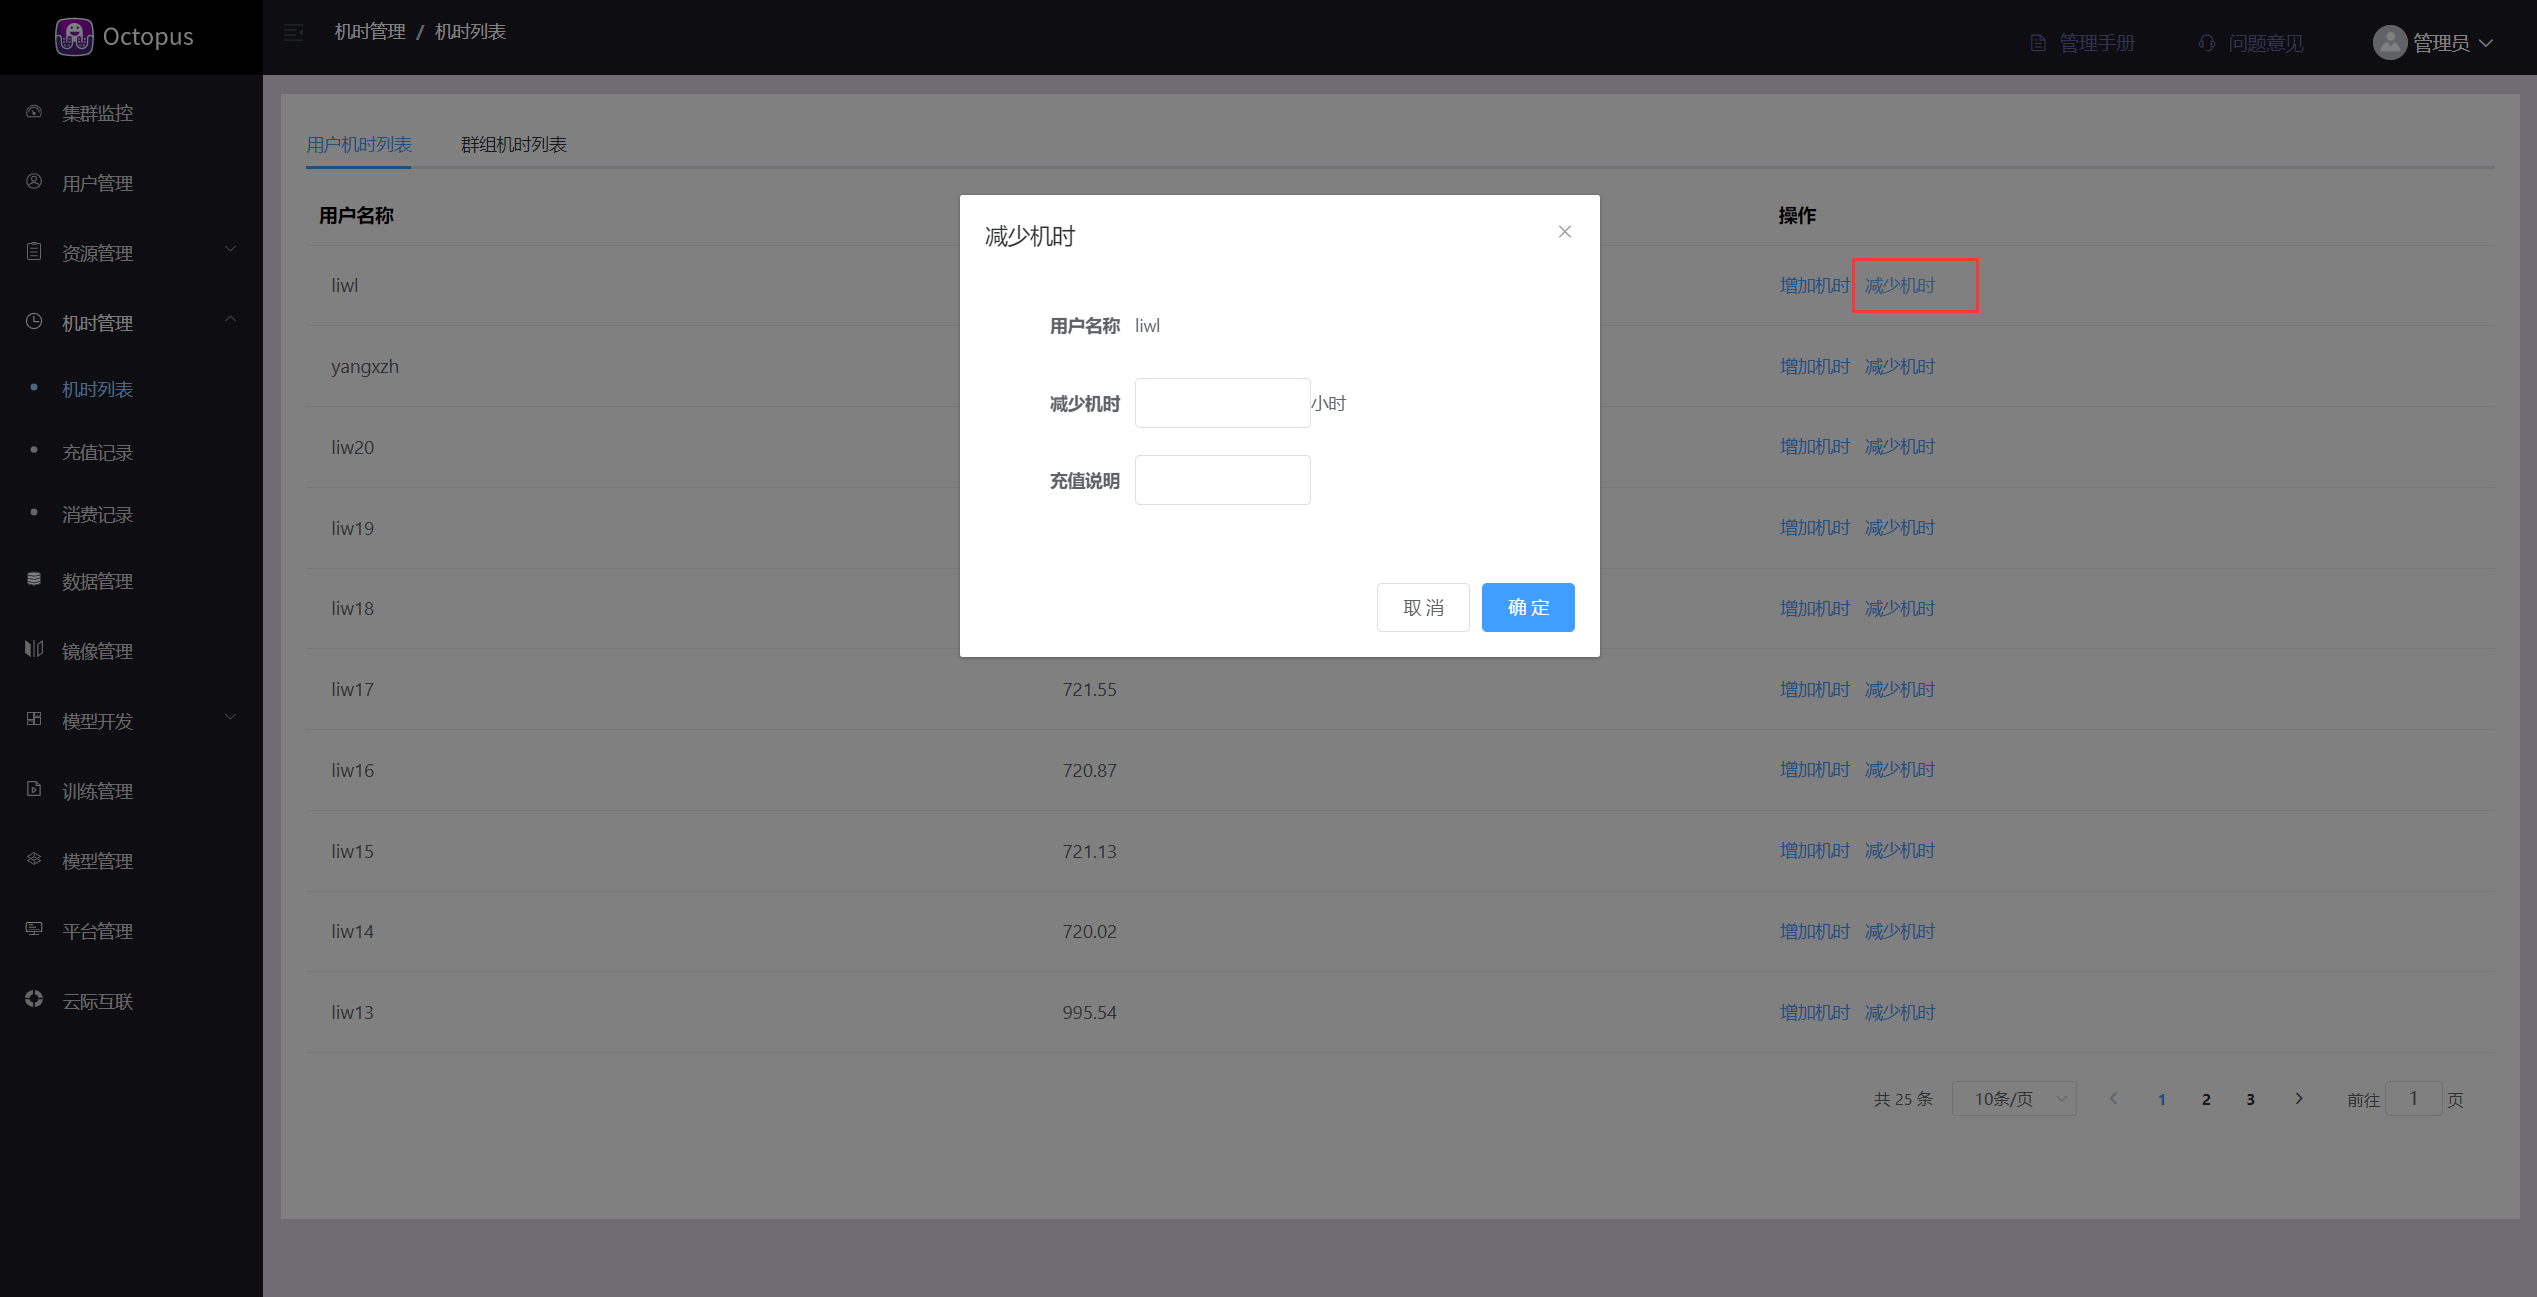
Task: Click the 720.02 value in liw14 row
Action: tap(1089, 932)
